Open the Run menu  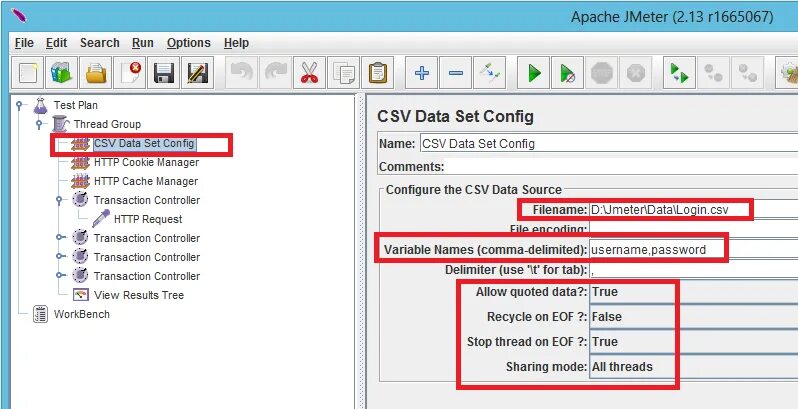(x=142, y=43)
